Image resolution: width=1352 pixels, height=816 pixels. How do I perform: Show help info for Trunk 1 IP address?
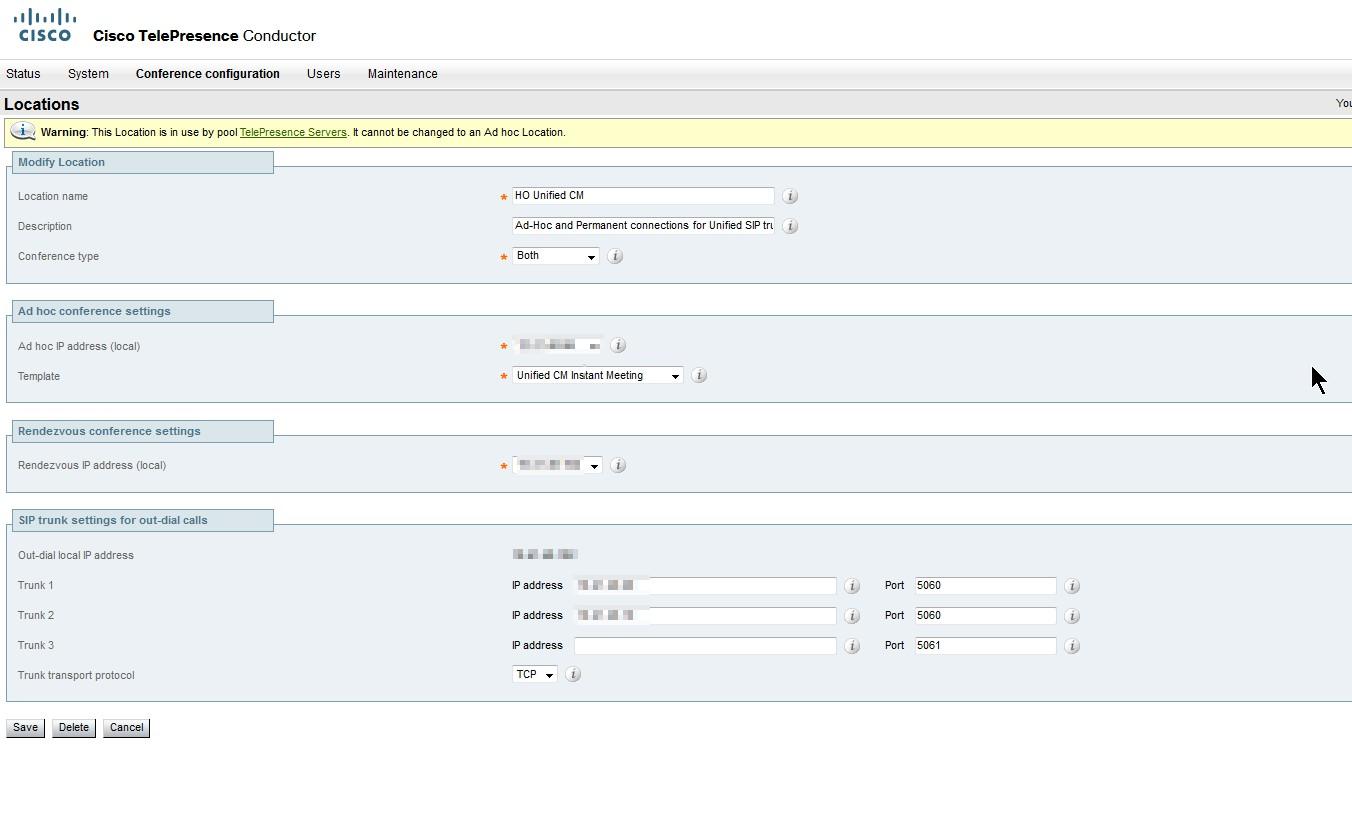point(852,586)
